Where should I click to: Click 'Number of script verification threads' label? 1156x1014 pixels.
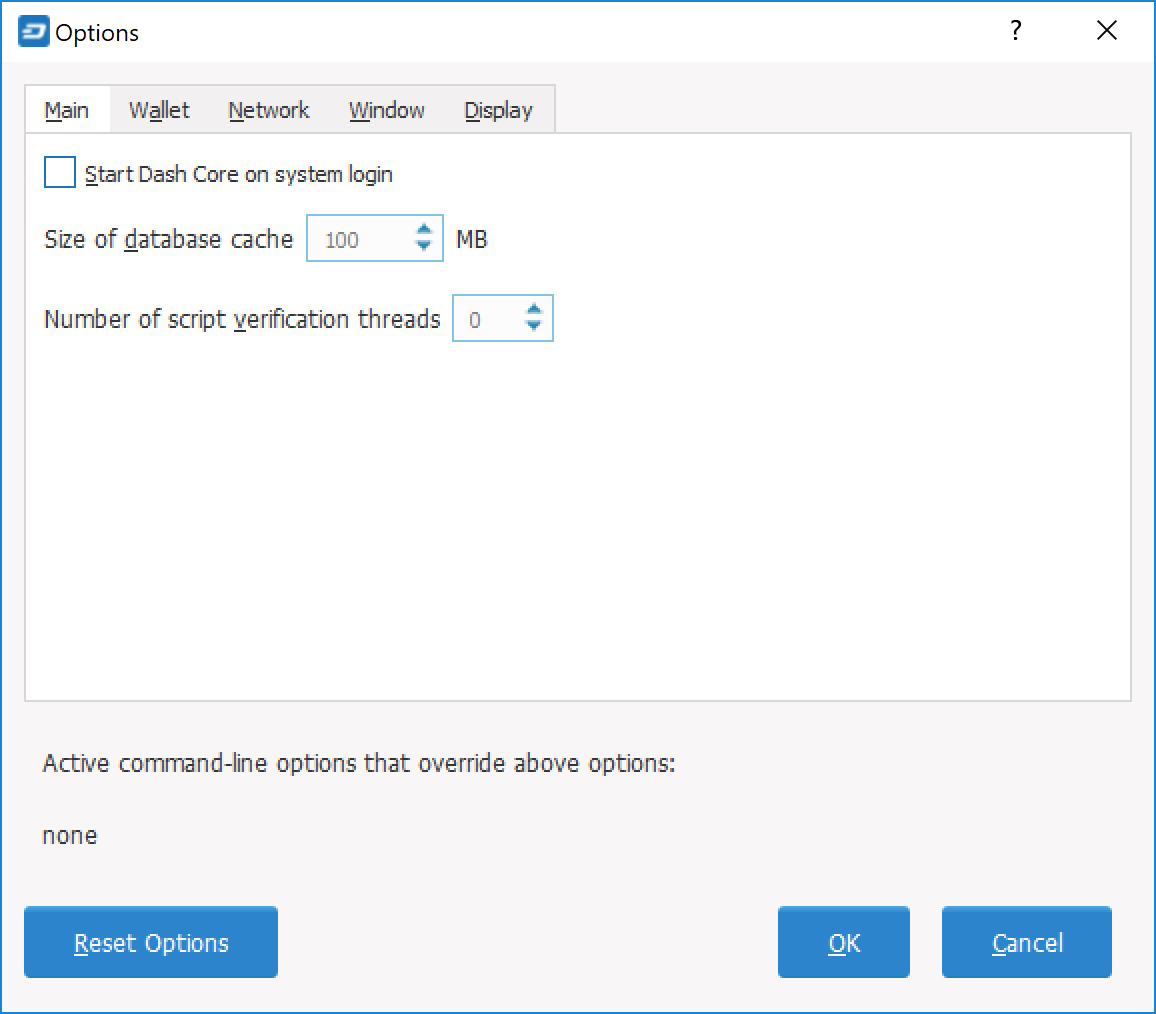tap(243, 319)
